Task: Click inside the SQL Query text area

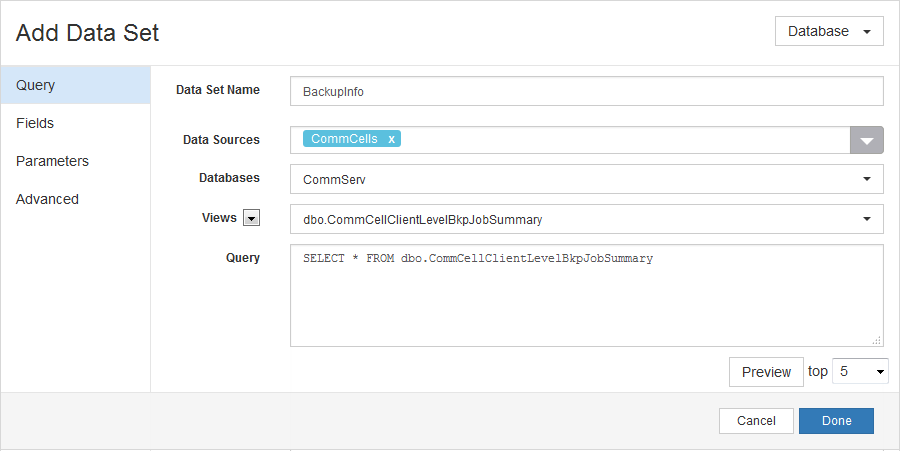Action: click(x=586, y=300)
